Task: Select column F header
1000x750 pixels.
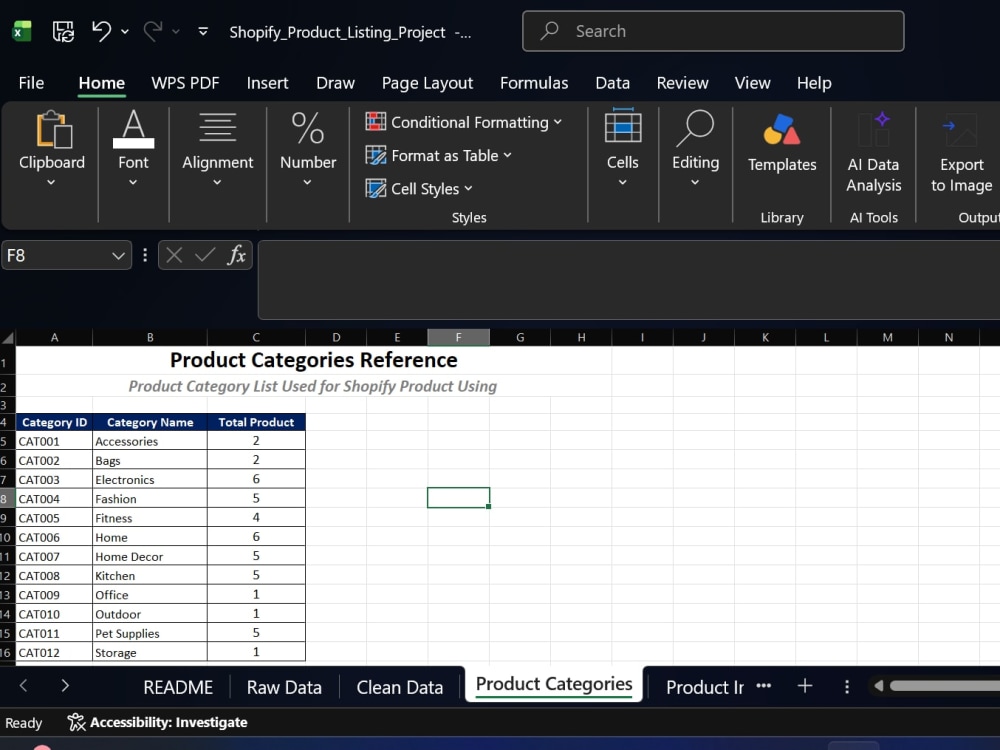Action: click(459, 337)
